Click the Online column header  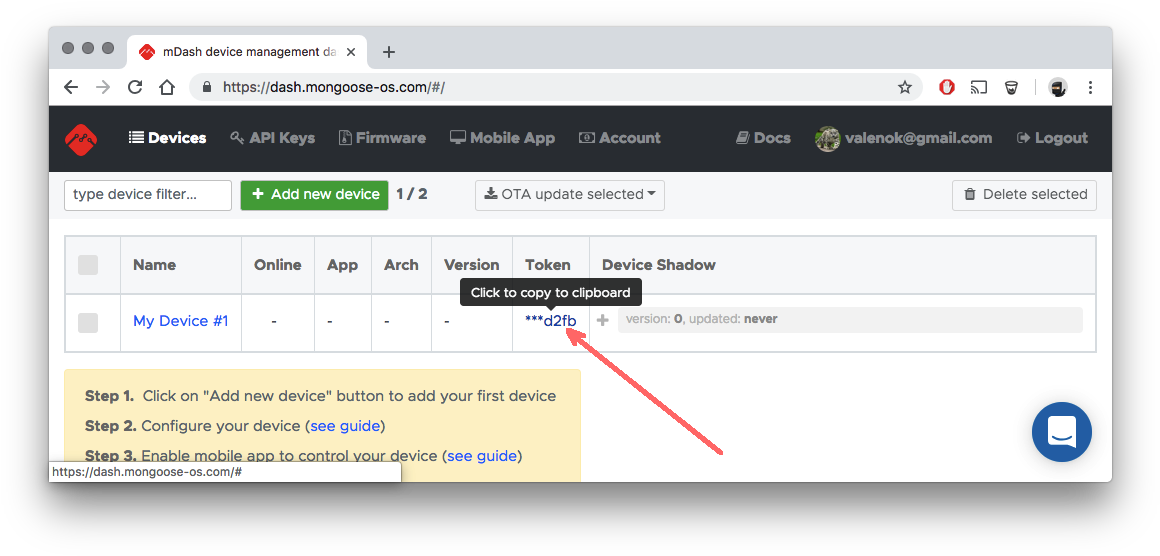click(x=277, y=265)
